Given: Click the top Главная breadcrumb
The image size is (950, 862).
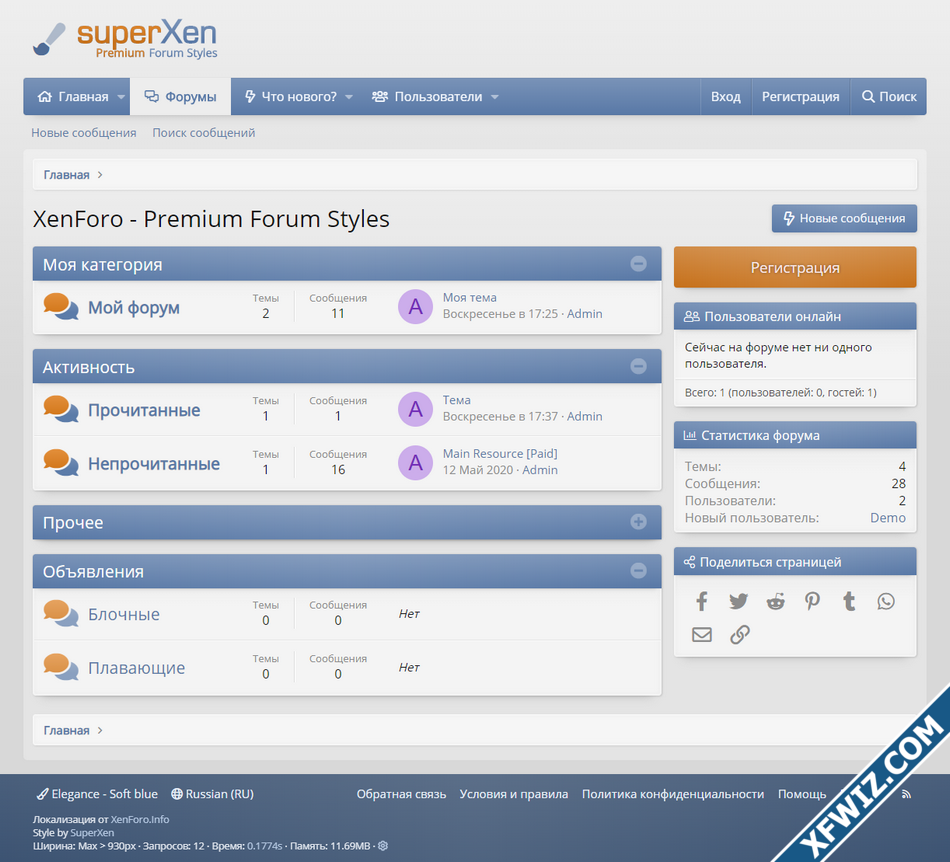Looking at the screenshot, I should click(67, 174).
